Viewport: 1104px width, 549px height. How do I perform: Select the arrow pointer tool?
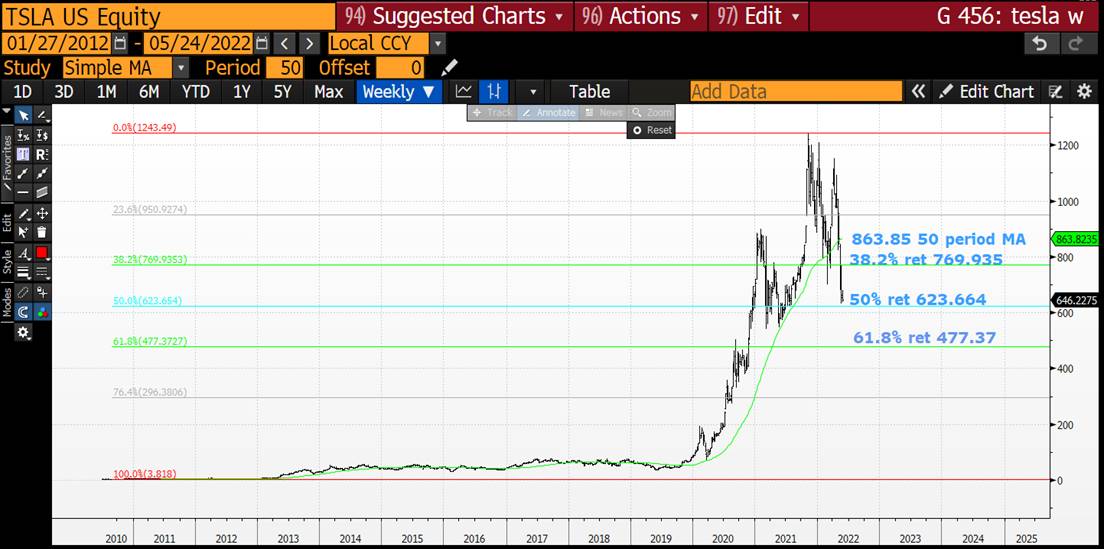click(x=23, y=115)
